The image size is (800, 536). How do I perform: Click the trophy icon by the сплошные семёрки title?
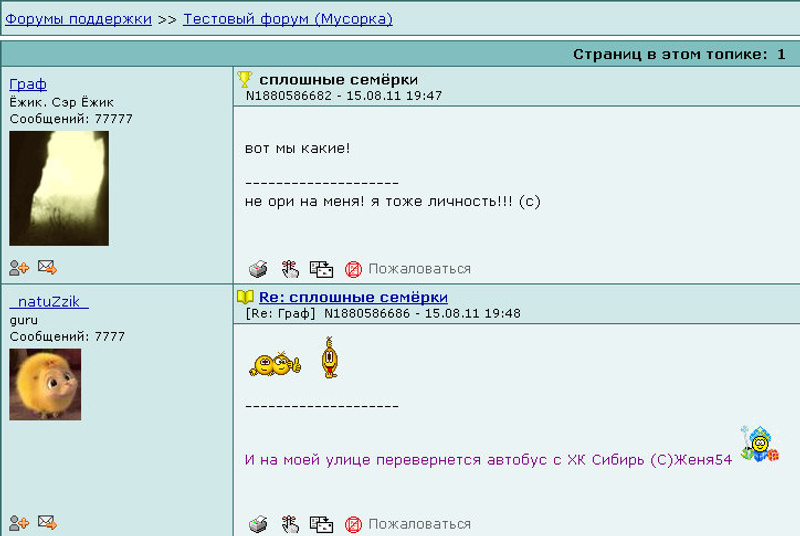pos(244,79)
